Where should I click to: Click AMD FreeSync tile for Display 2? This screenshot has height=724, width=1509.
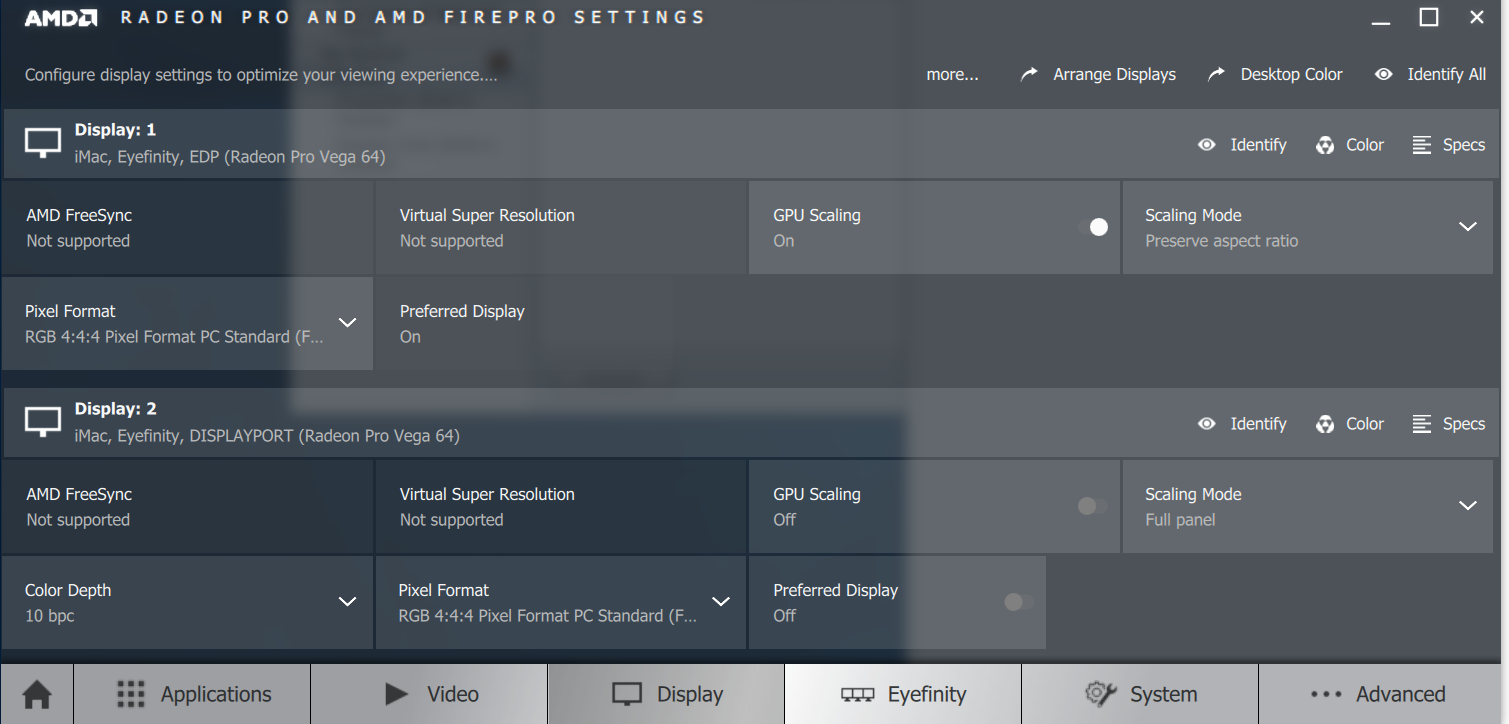[187, 506]
